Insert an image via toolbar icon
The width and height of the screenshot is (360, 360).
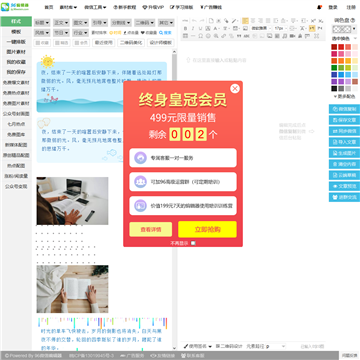[245, 28]
